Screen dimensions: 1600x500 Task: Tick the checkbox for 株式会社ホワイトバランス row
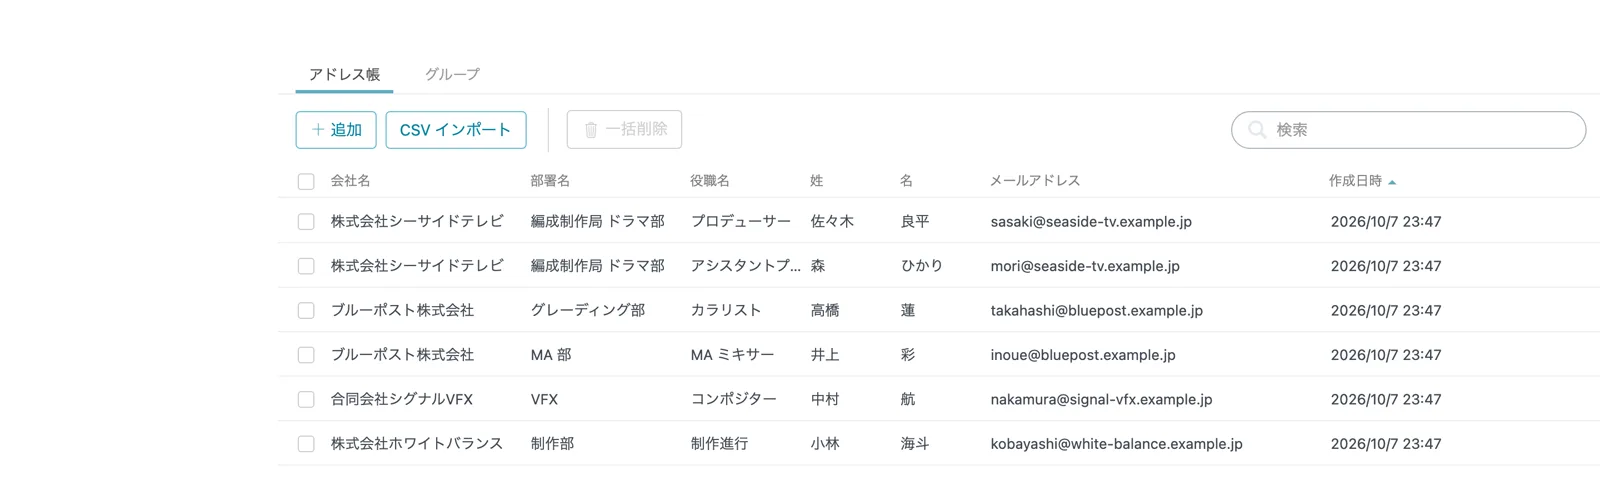306,444
